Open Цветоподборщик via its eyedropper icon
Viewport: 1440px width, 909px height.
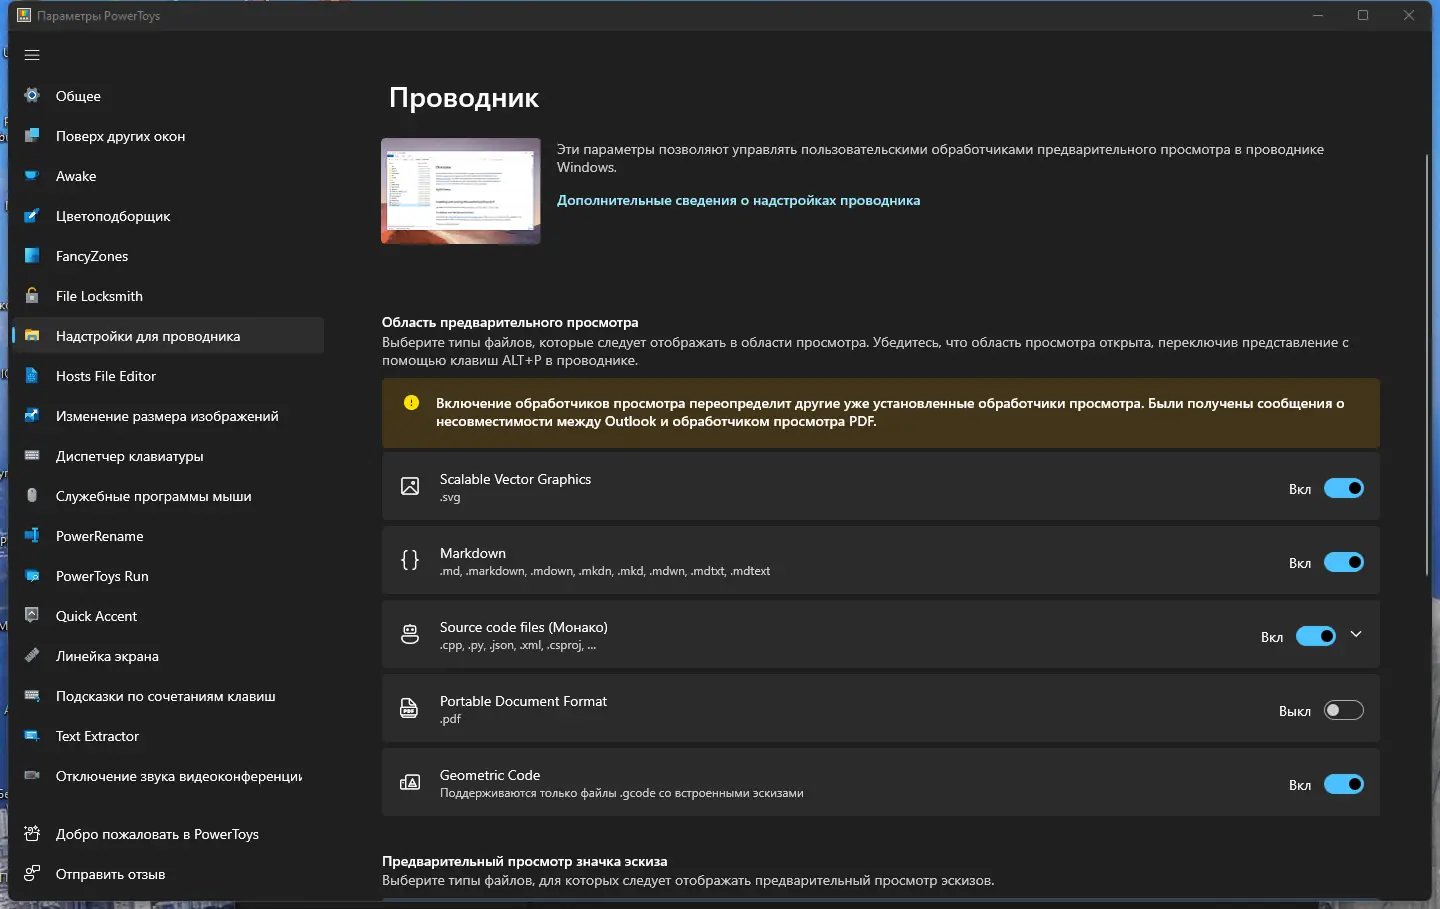[x=31, y=216]
